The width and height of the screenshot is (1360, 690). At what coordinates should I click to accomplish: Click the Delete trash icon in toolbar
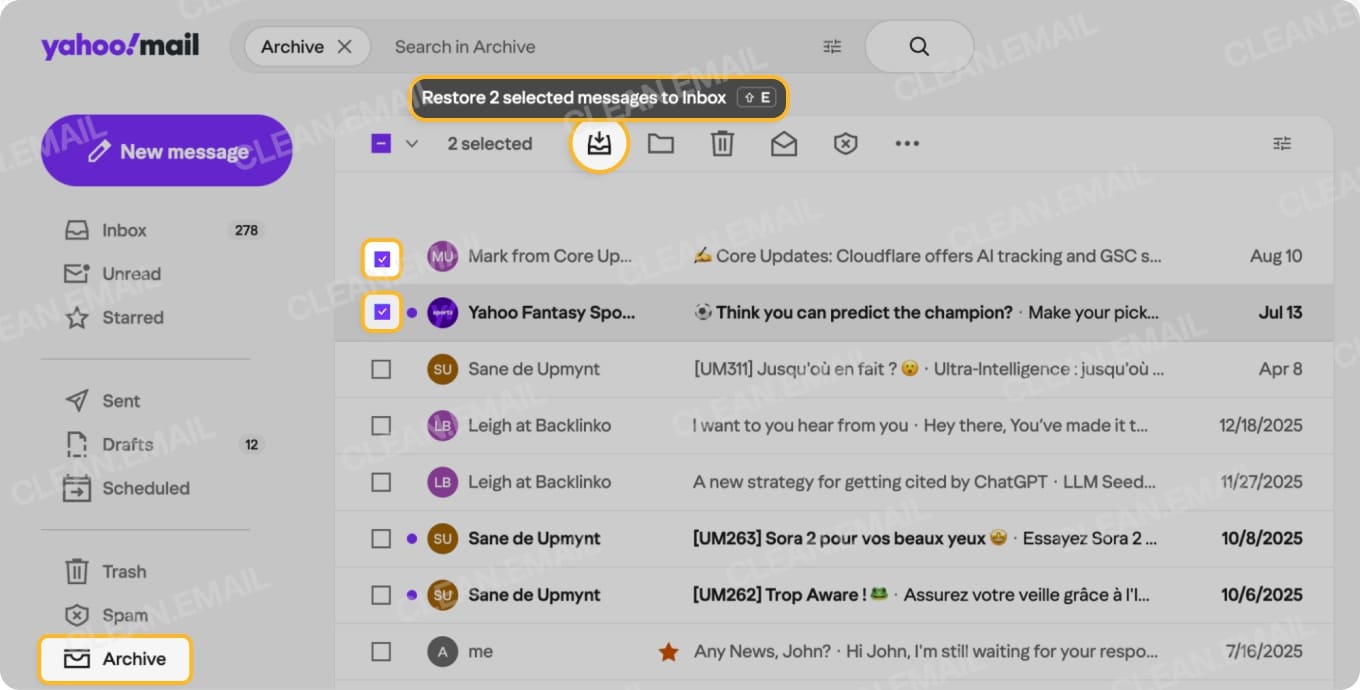pos(722,144)
